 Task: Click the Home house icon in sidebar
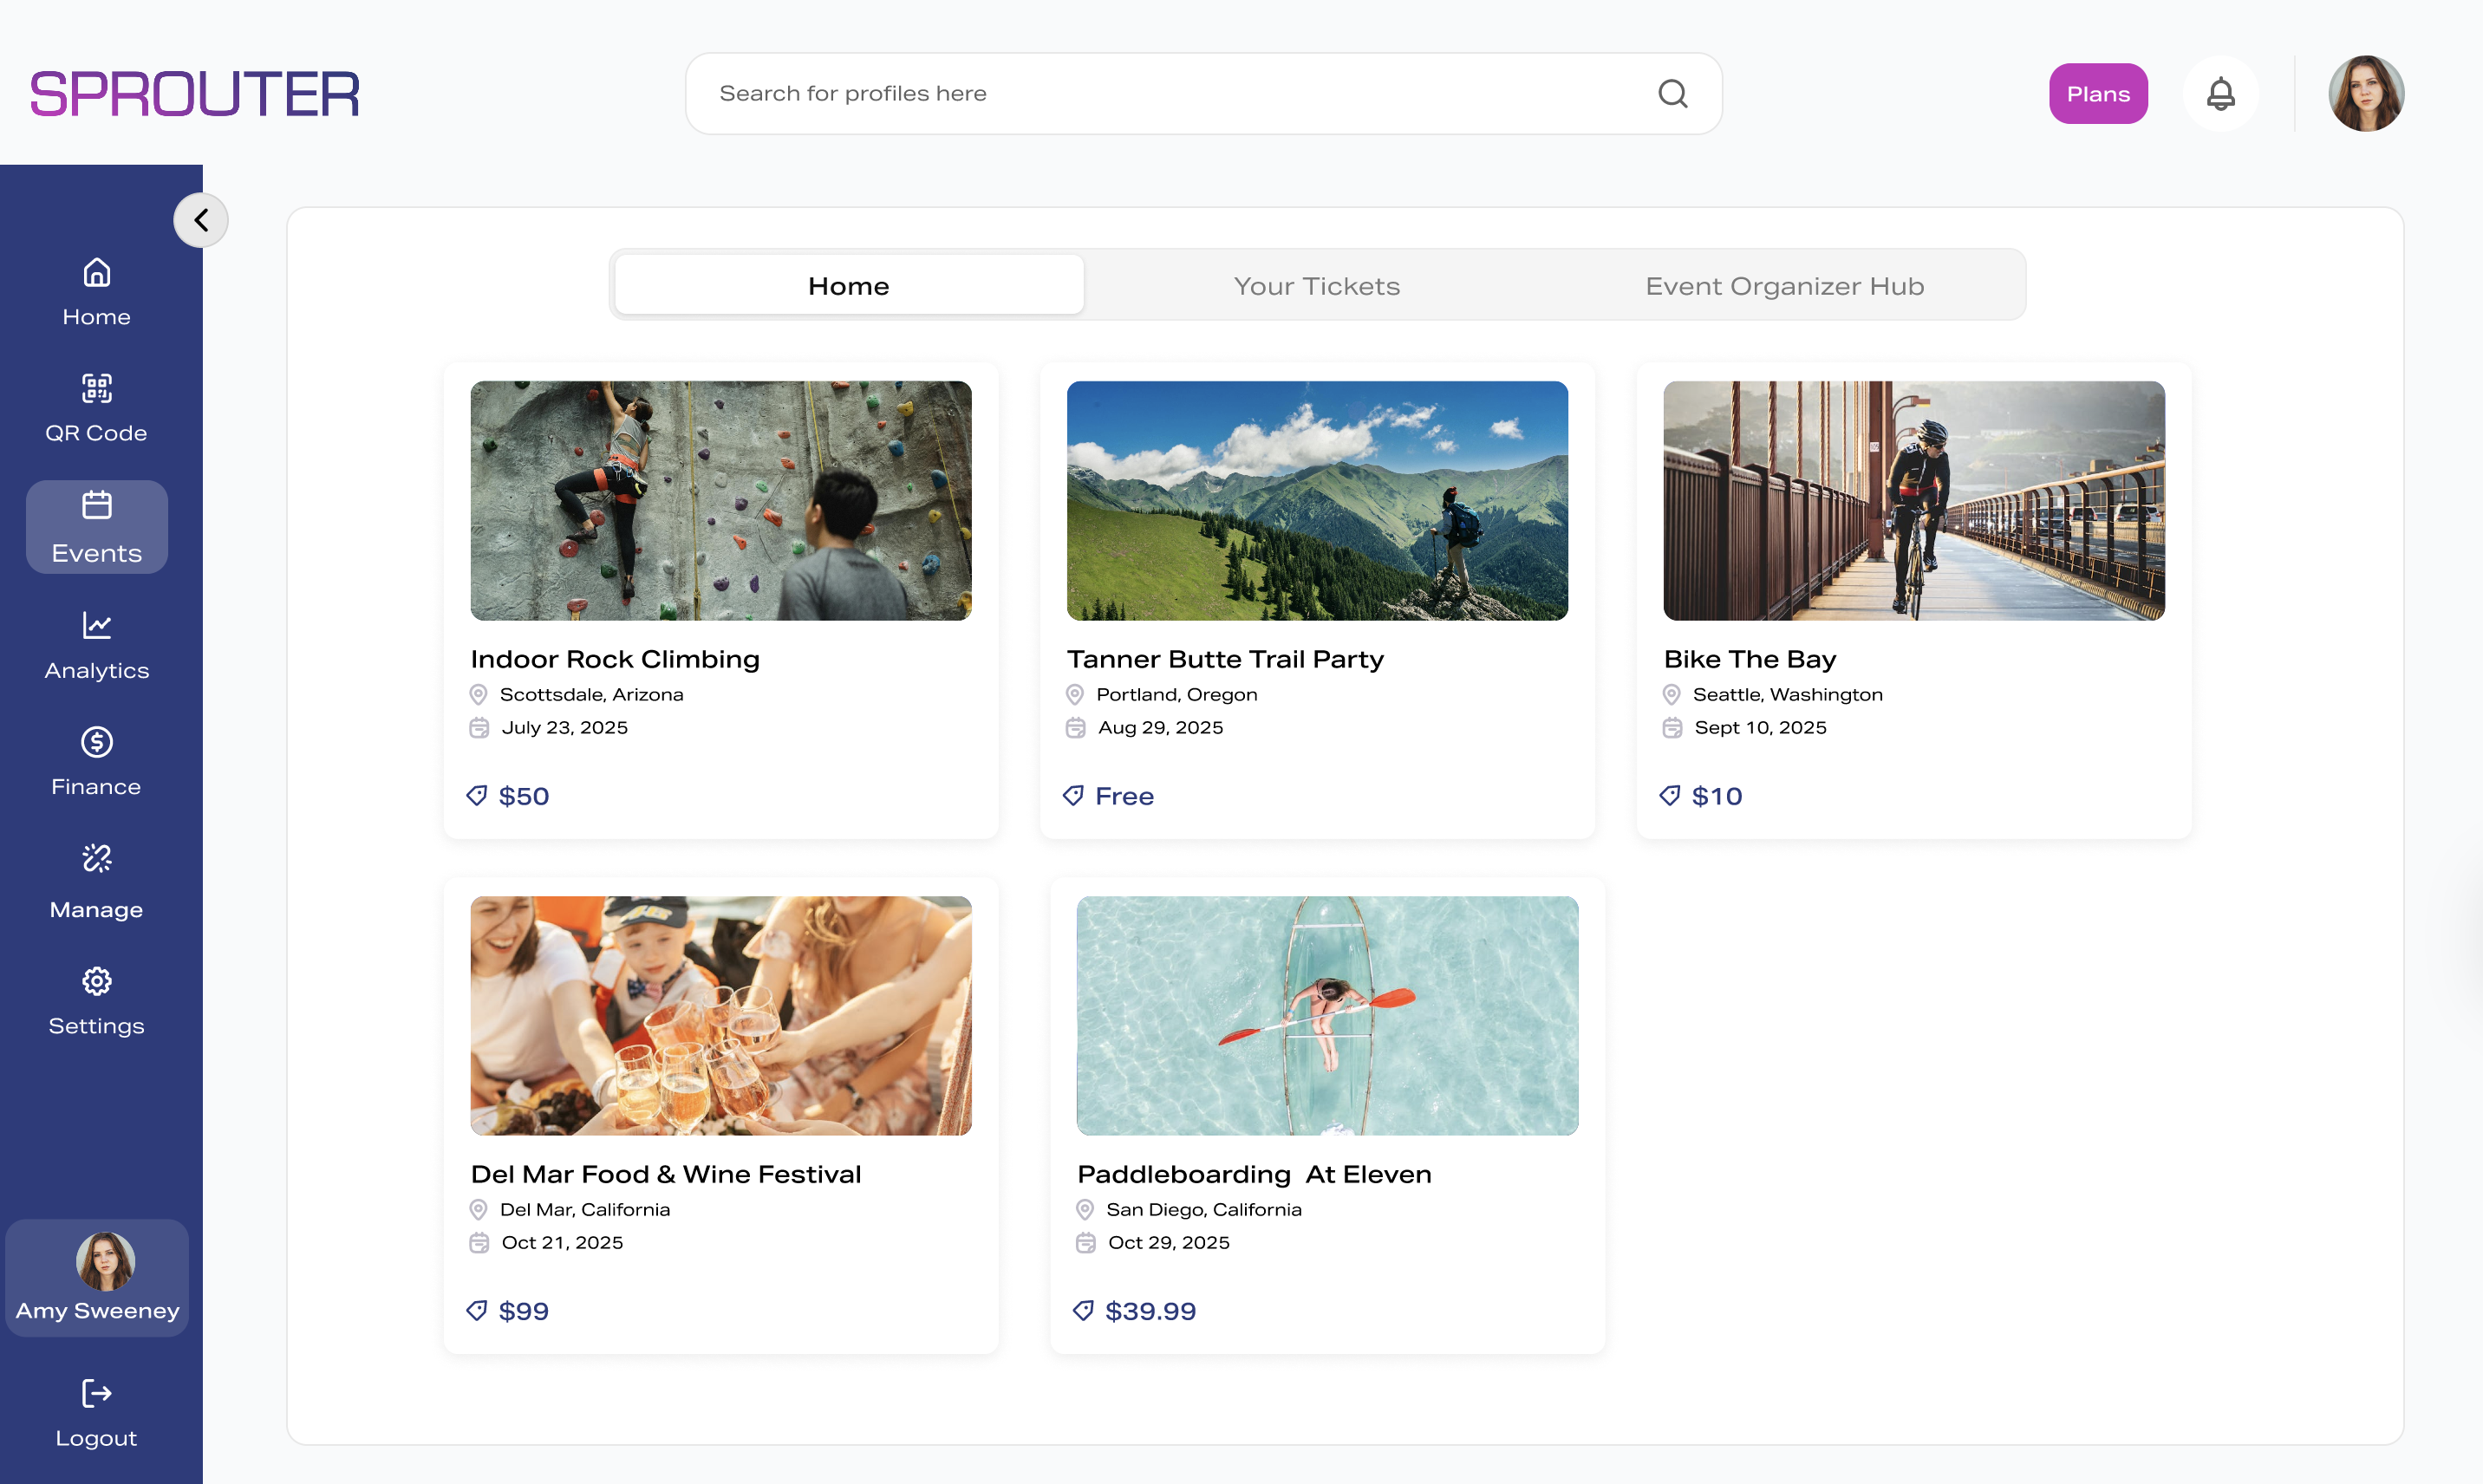point(96,271)
